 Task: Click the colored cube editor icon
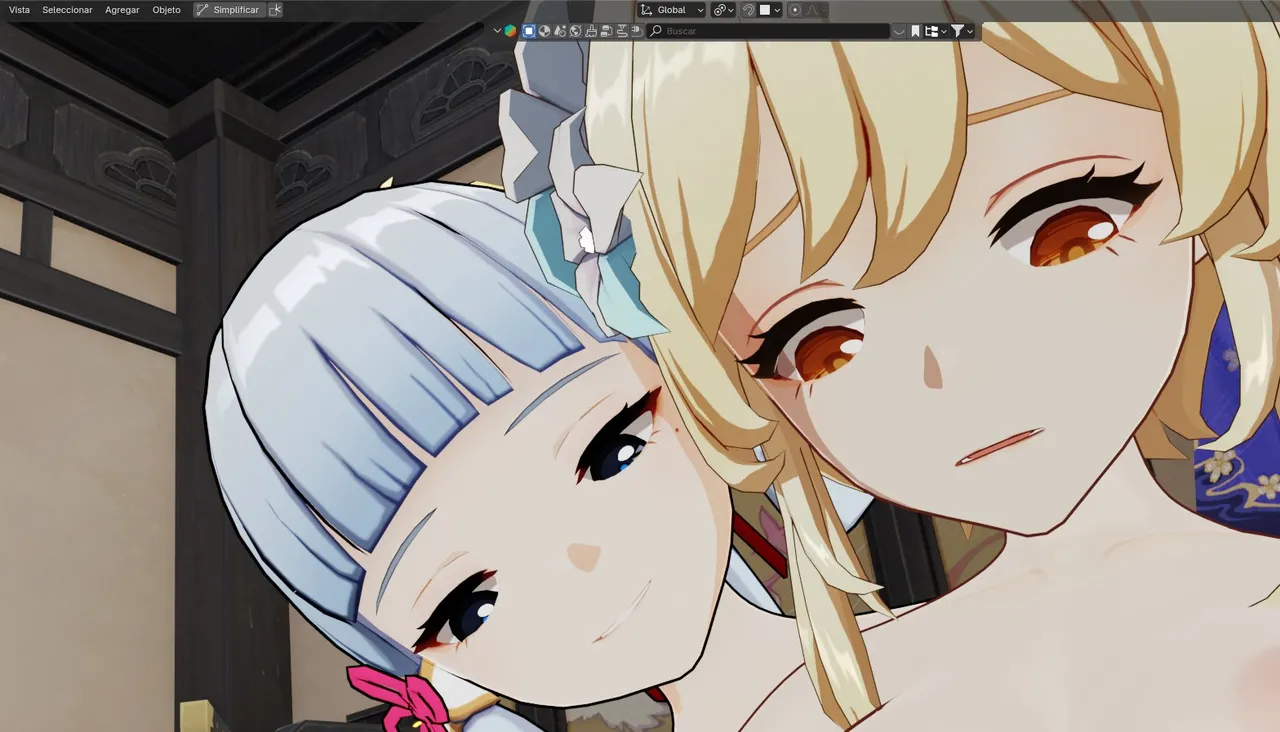(x=510, y=31)
